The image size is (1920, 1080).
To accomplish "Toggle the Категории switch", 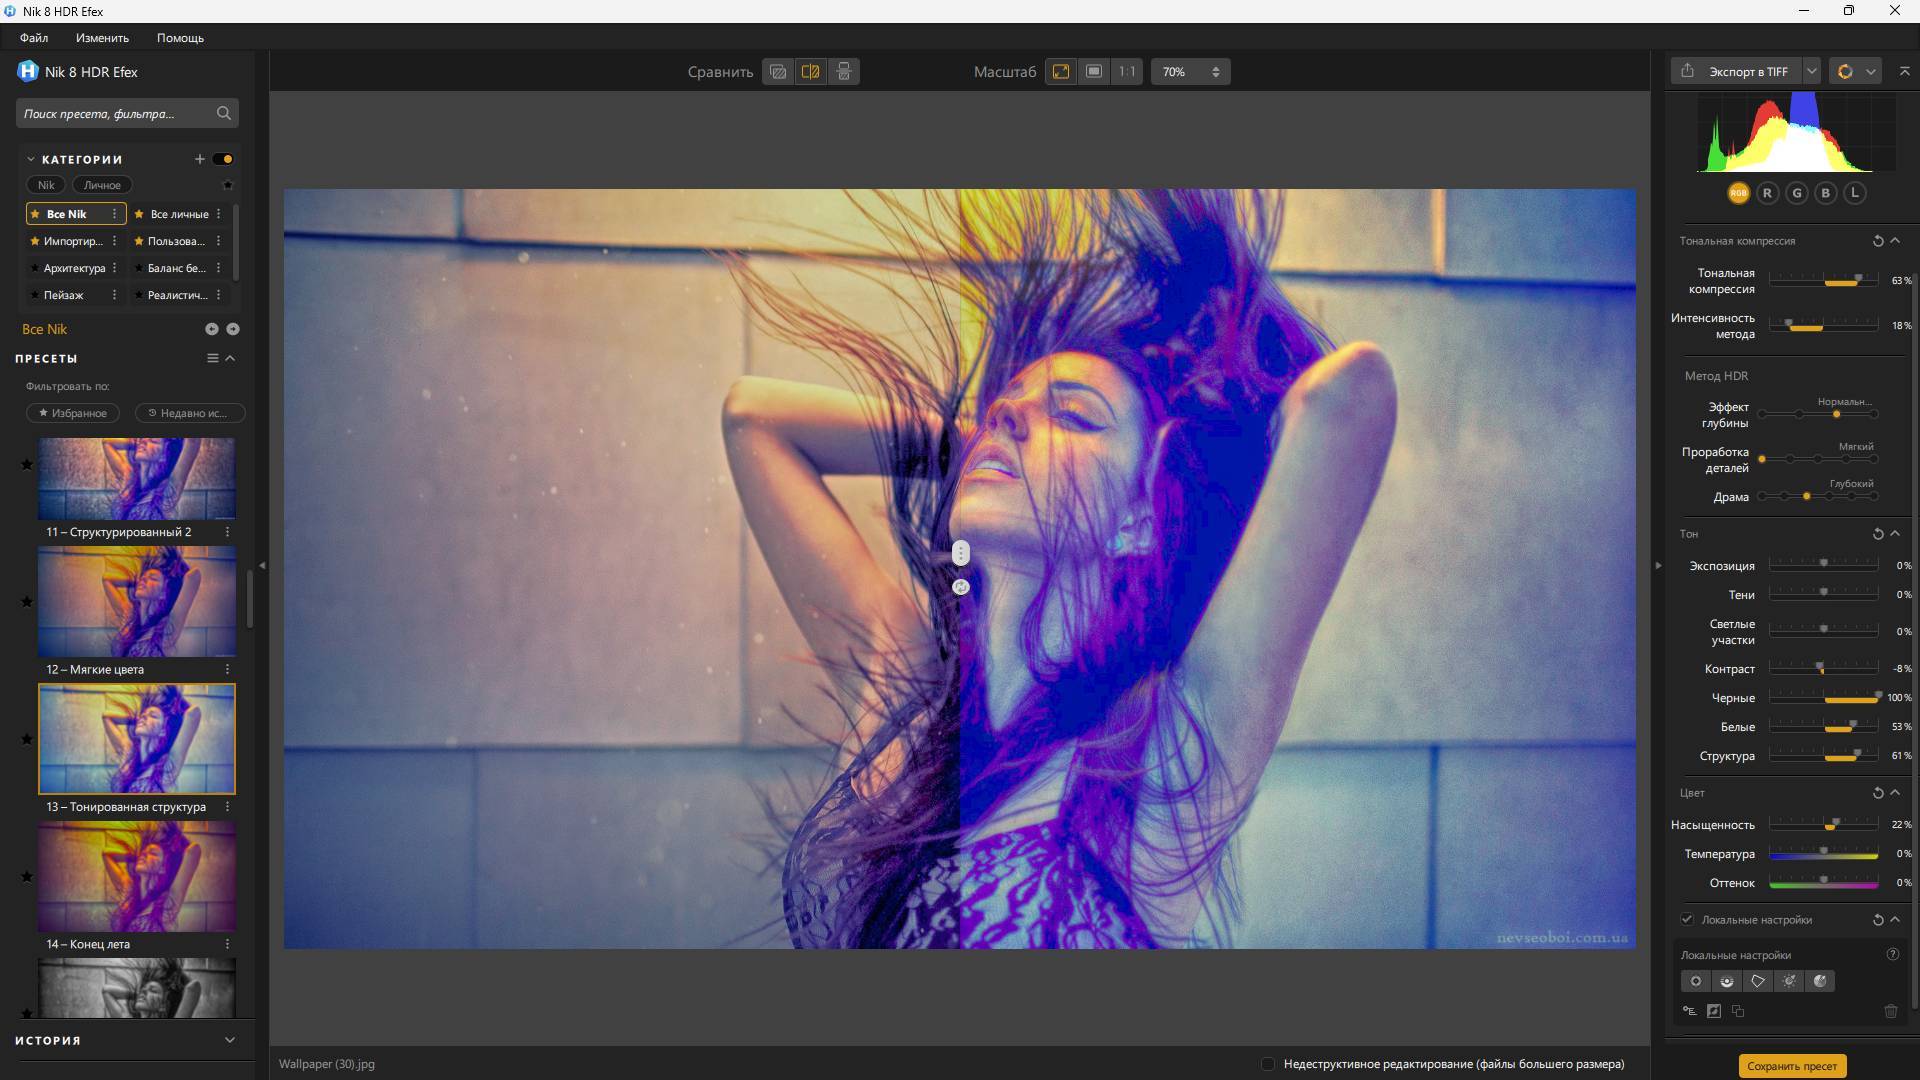I will tap(223, 159).
